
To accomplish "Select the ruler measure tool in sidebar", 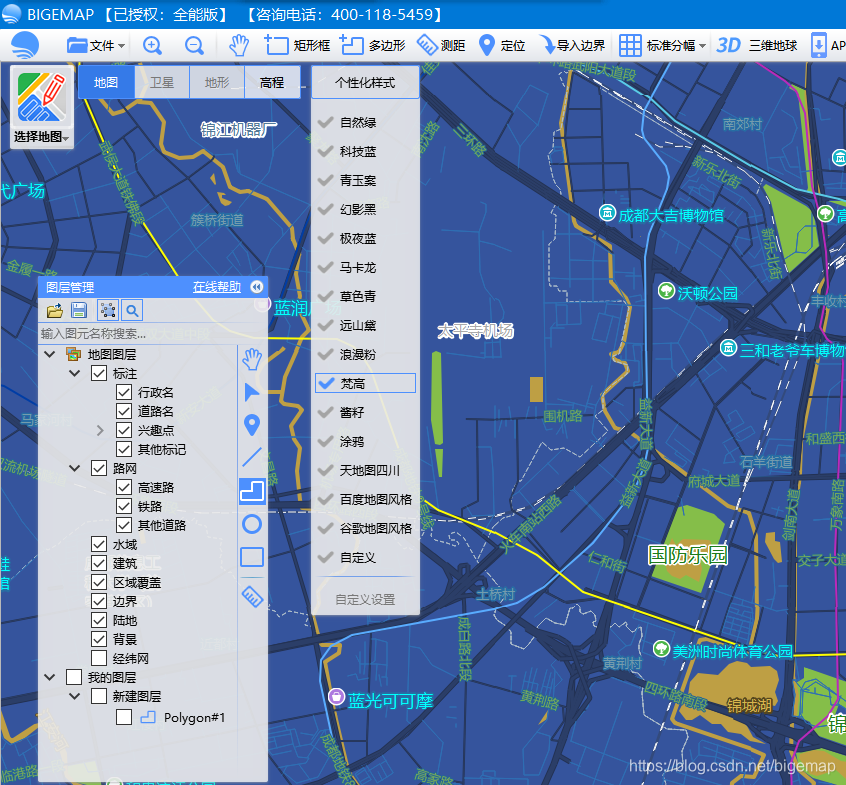I will [252, 596].
